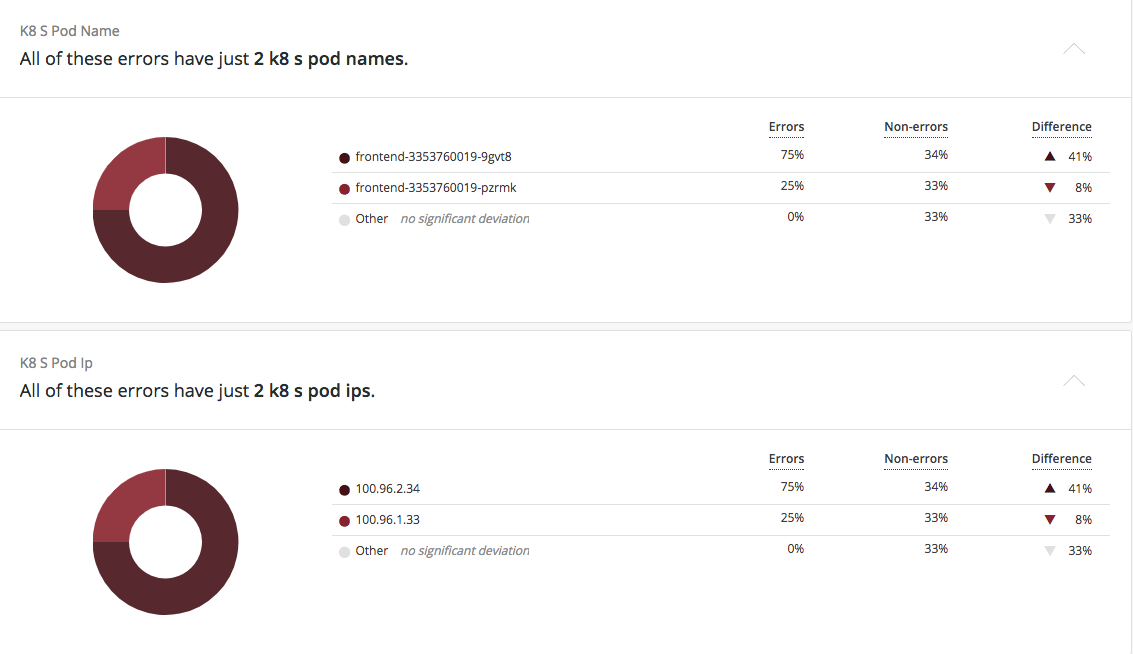Click 34% non-errors value for 9gvt8 pod

click(936, 155)
